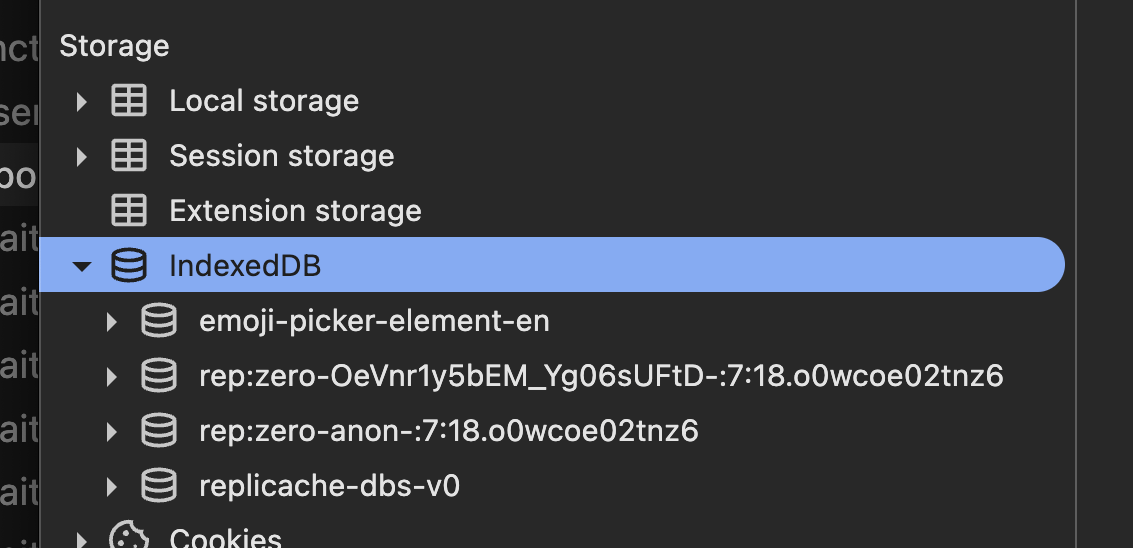Expand the emoji-picker-element-en database
Viewport: 1133px width, 548px height.
click(112, 321)
